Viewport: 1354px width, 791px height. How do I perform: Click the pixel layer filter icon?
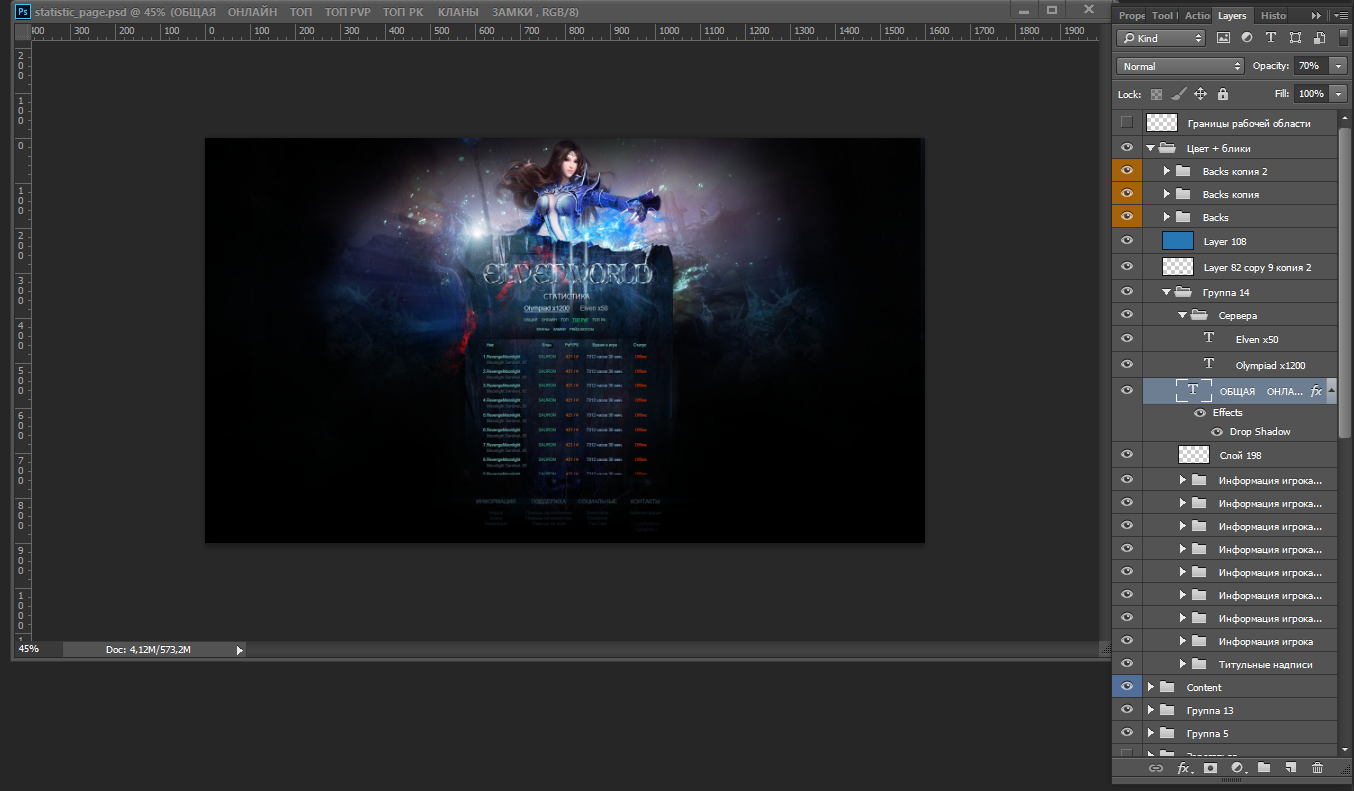click(1223, 38)
